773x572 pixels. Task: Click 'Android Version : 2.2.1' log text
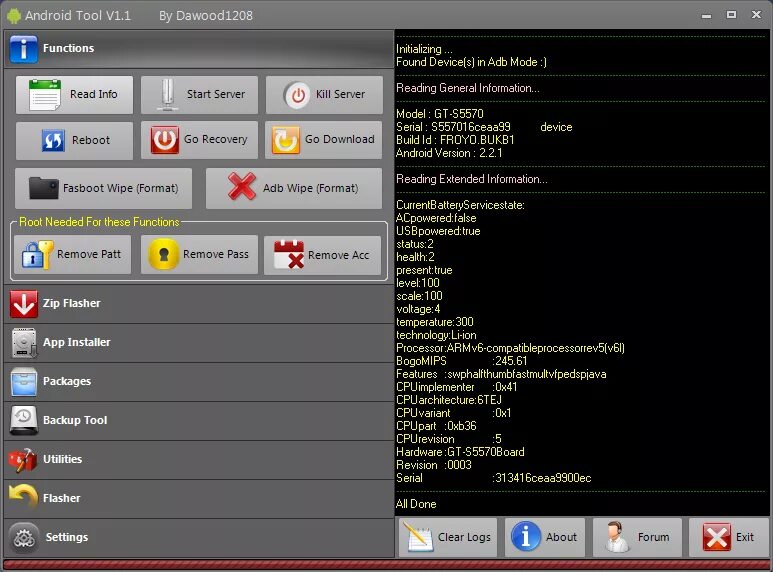point(449,153)
